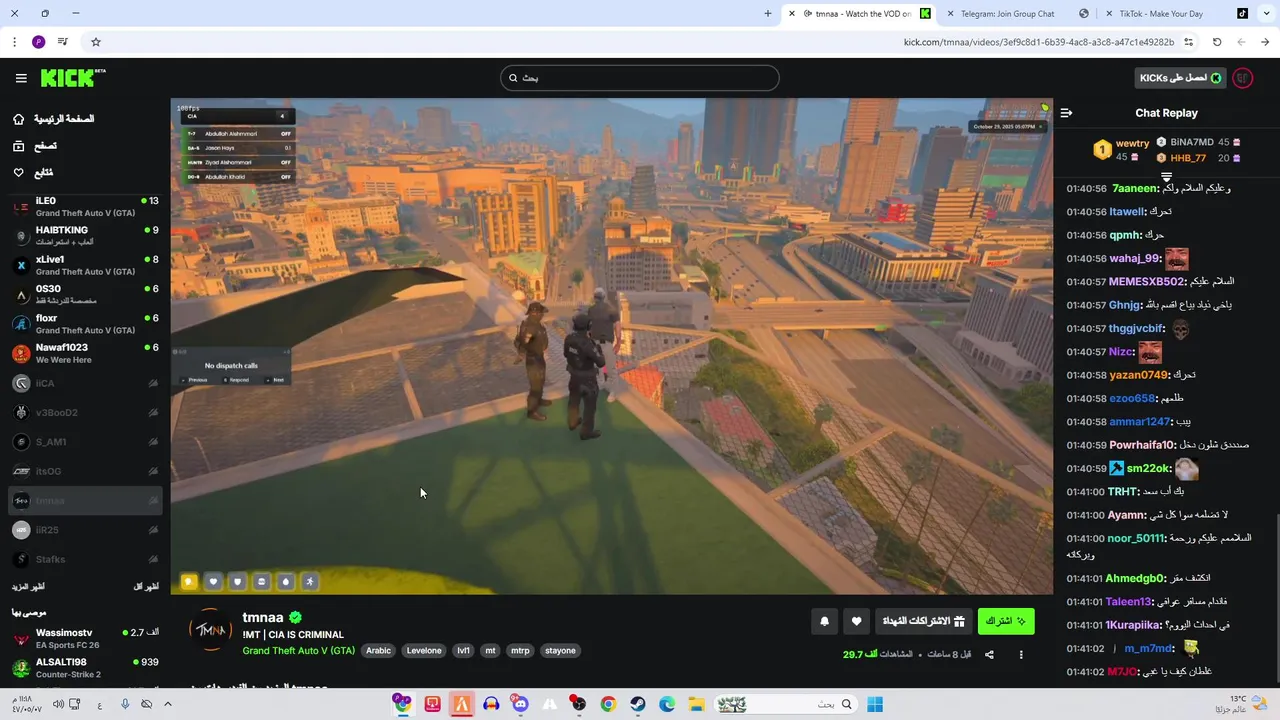Collapse the Chat Replay panel
Viewport: 1280px width, 720px height.
(x=1066, y=113)
